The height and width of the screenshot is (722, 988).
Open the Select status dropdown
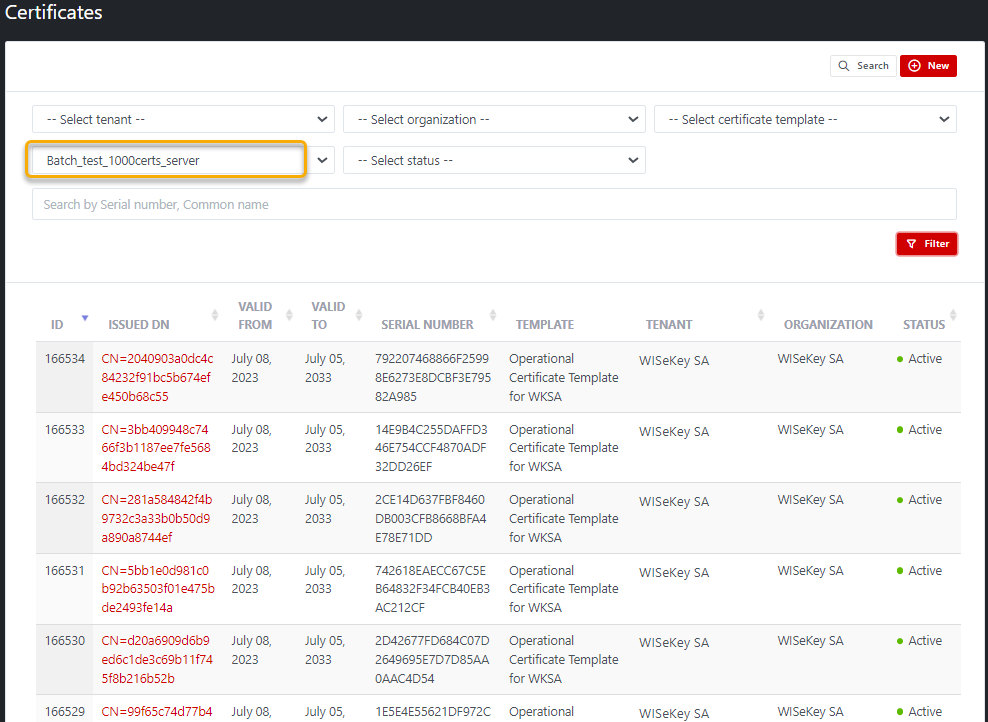[494, 160]
